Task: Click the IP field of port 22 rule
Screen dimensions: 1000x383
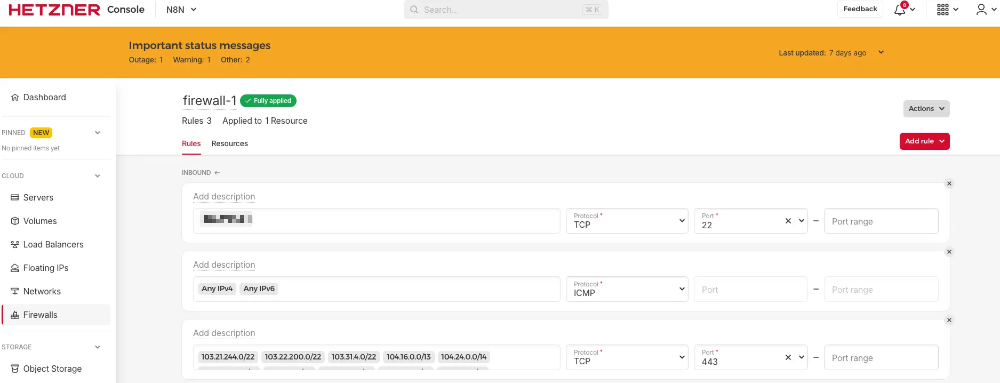Action: pos(377,220)
